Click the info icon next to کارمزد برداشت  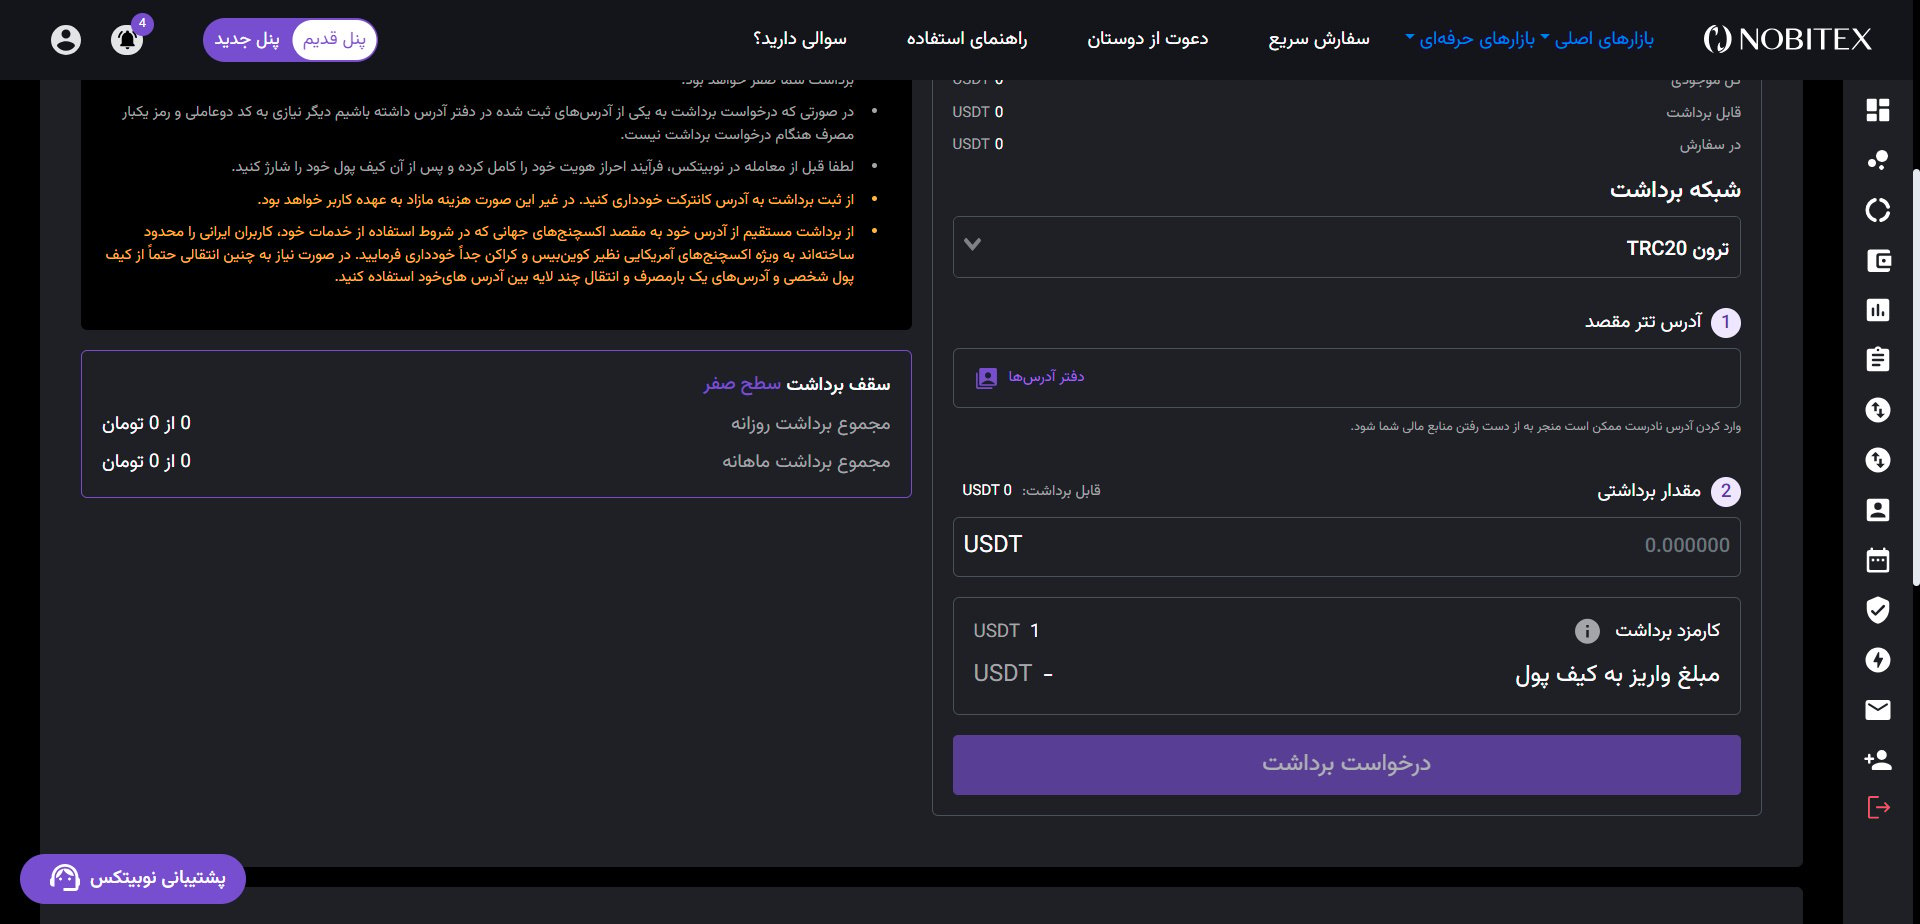pos(1587,631)
